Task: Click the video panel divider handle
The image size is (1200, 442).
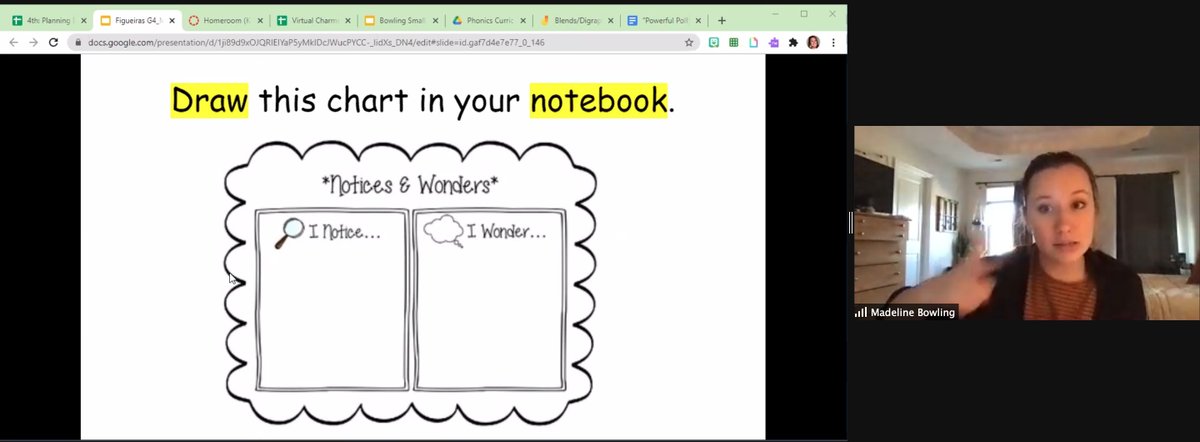Action: [x=850, y=223]
